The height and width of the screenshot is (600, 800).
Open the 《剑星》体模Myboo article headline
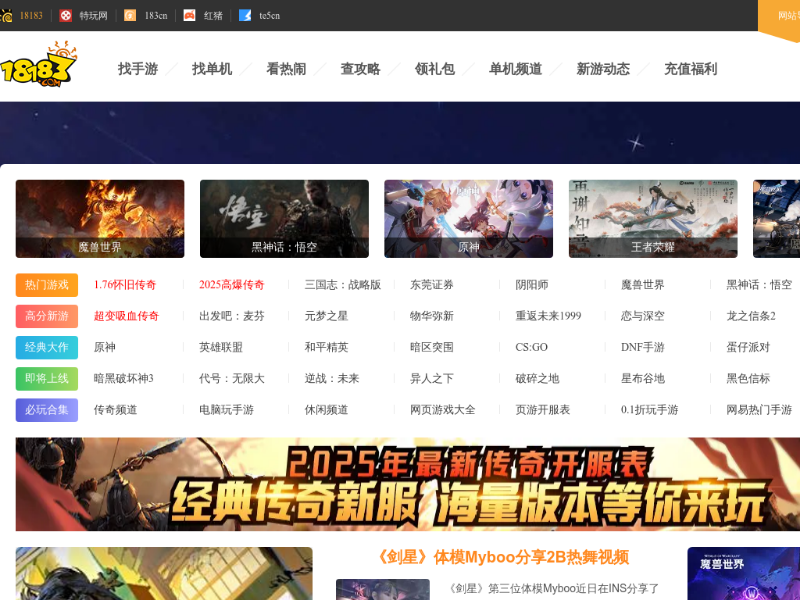click(503, 557)
